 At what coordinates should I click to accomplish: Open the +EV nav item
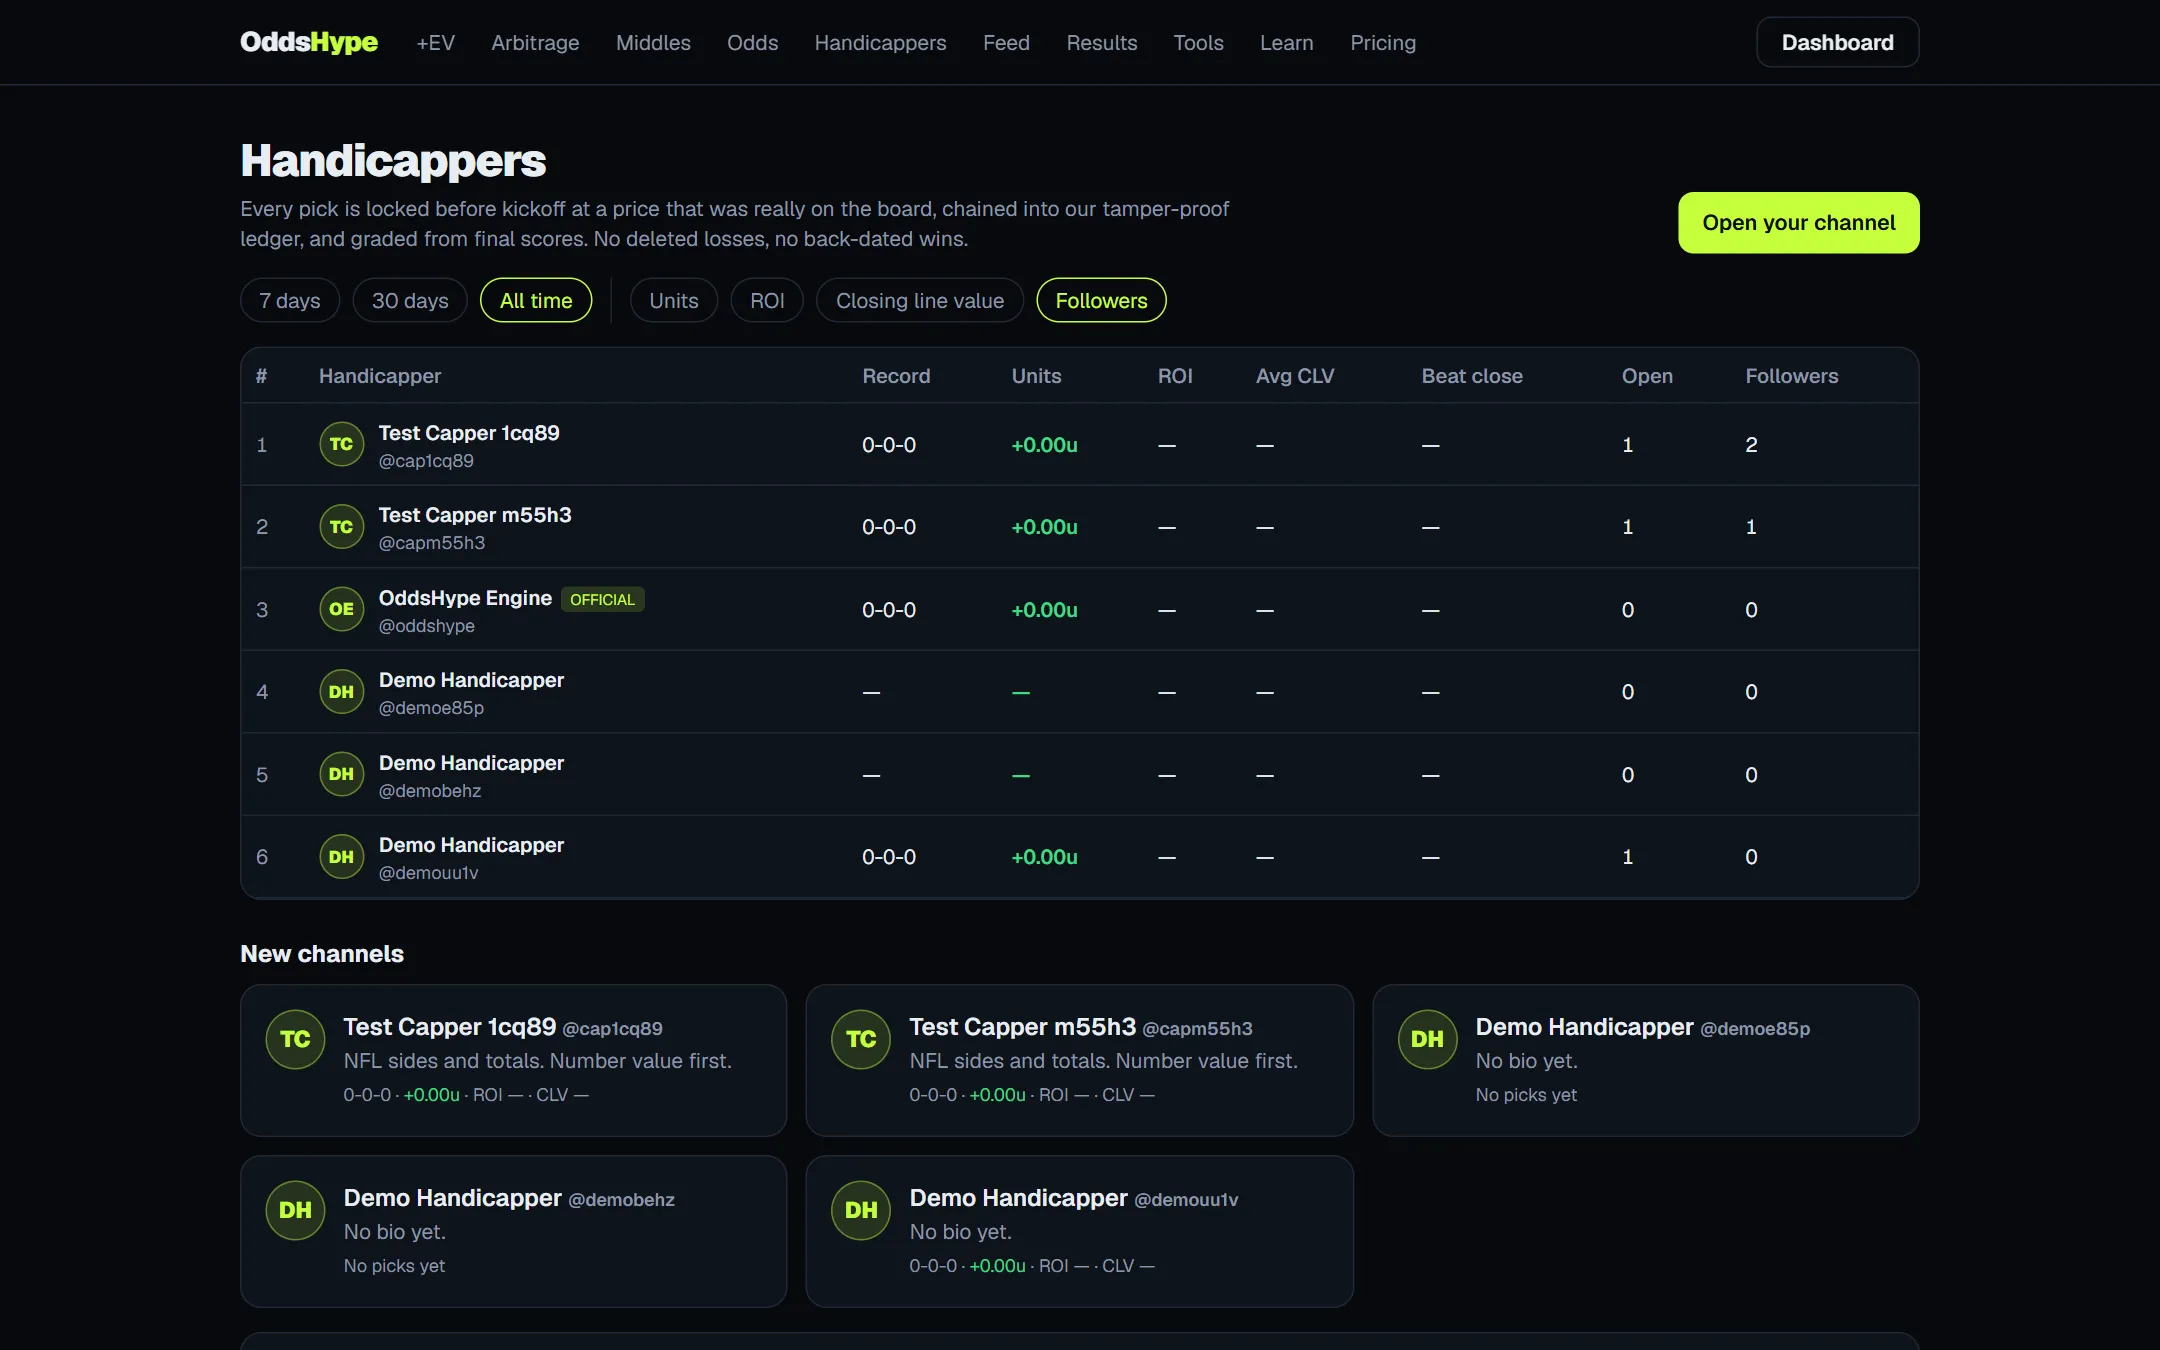point(436,42)
